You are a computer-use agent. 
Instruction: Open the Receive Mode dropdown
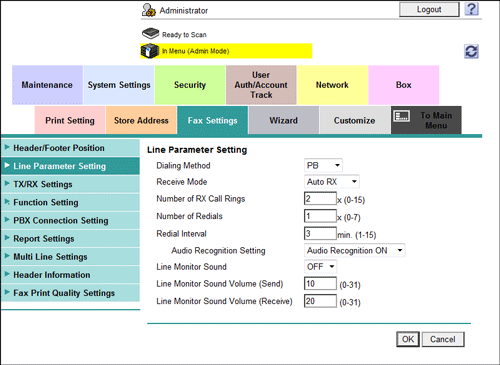(x=331, y=182)
